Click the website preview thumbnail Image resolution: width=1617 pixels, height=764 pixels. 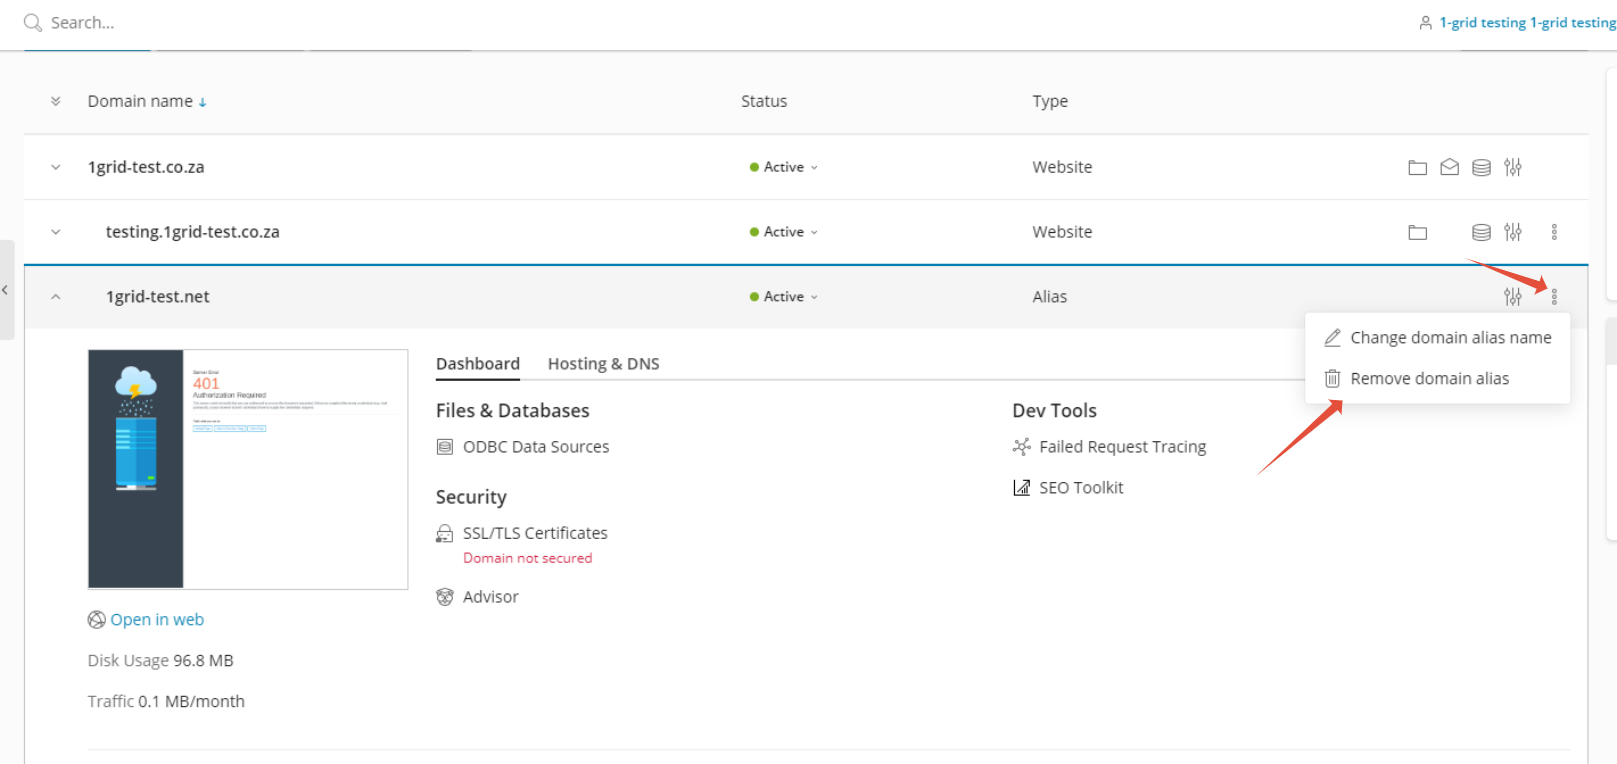(248, 469)
